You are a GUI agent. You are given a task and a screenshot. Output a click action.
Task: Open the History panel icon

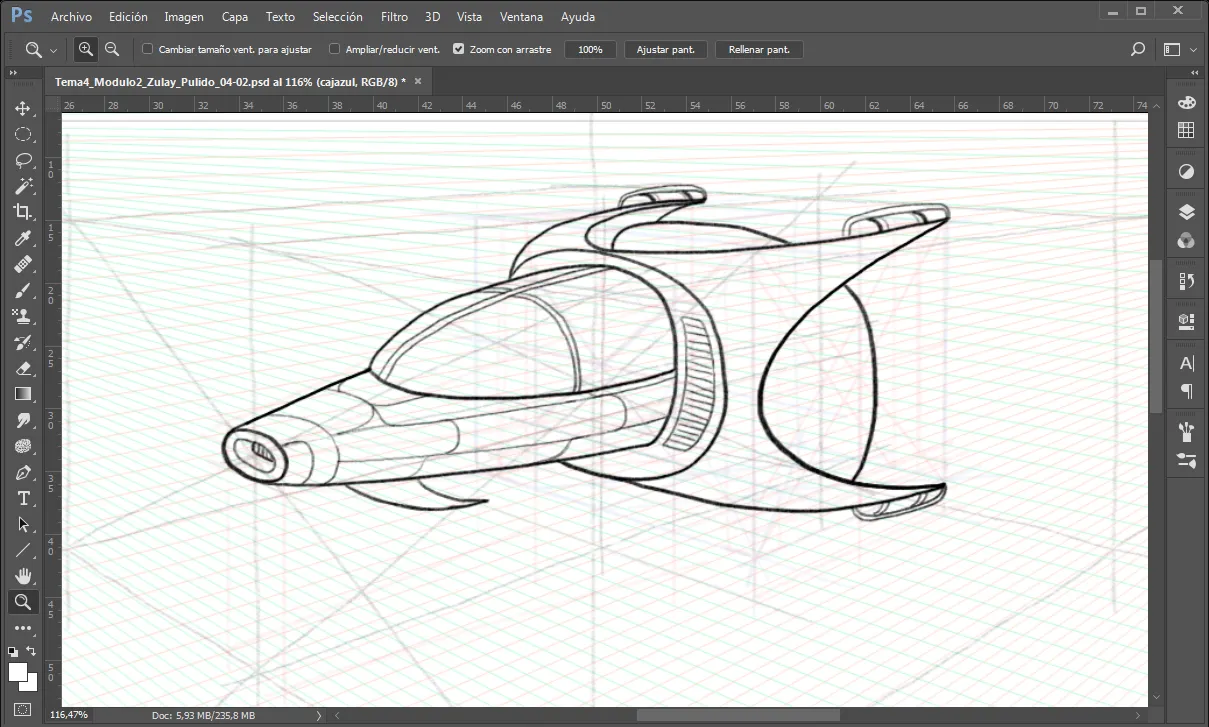pyautogui.click(x=1186, y=281)
